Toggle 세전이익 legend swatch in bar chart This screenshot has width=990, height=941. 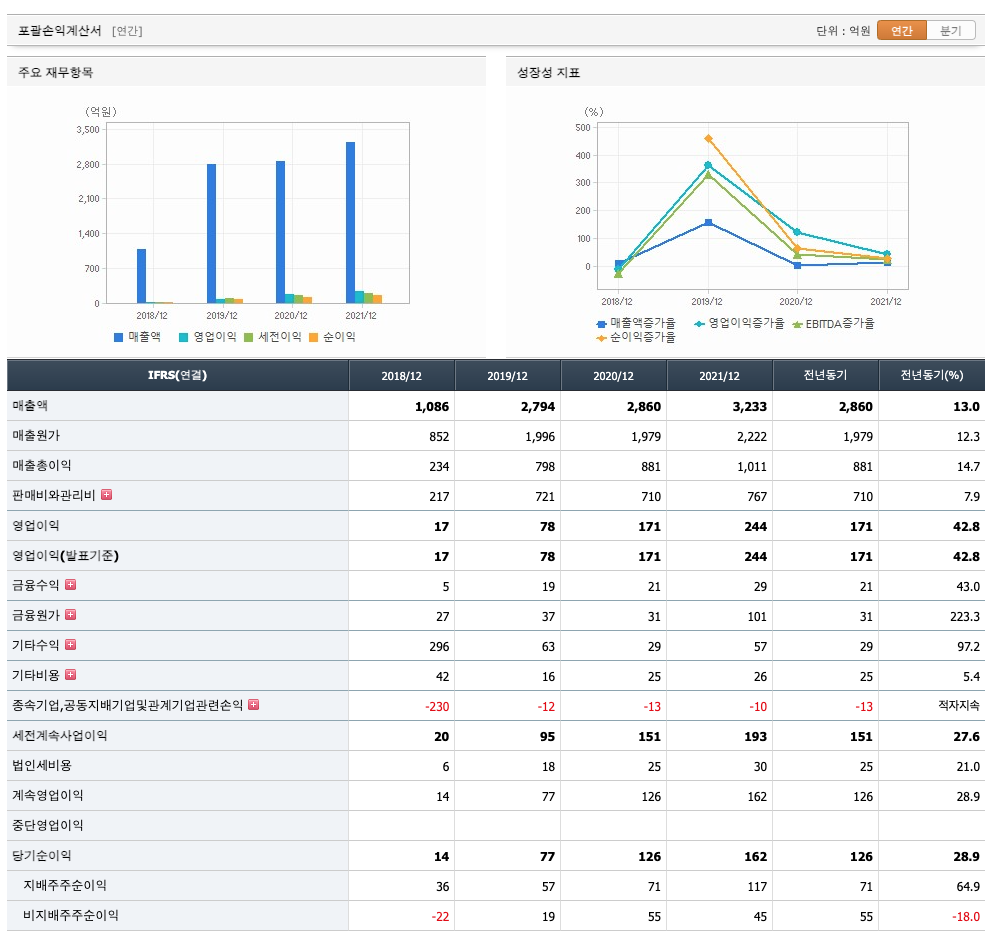point(248,337)
